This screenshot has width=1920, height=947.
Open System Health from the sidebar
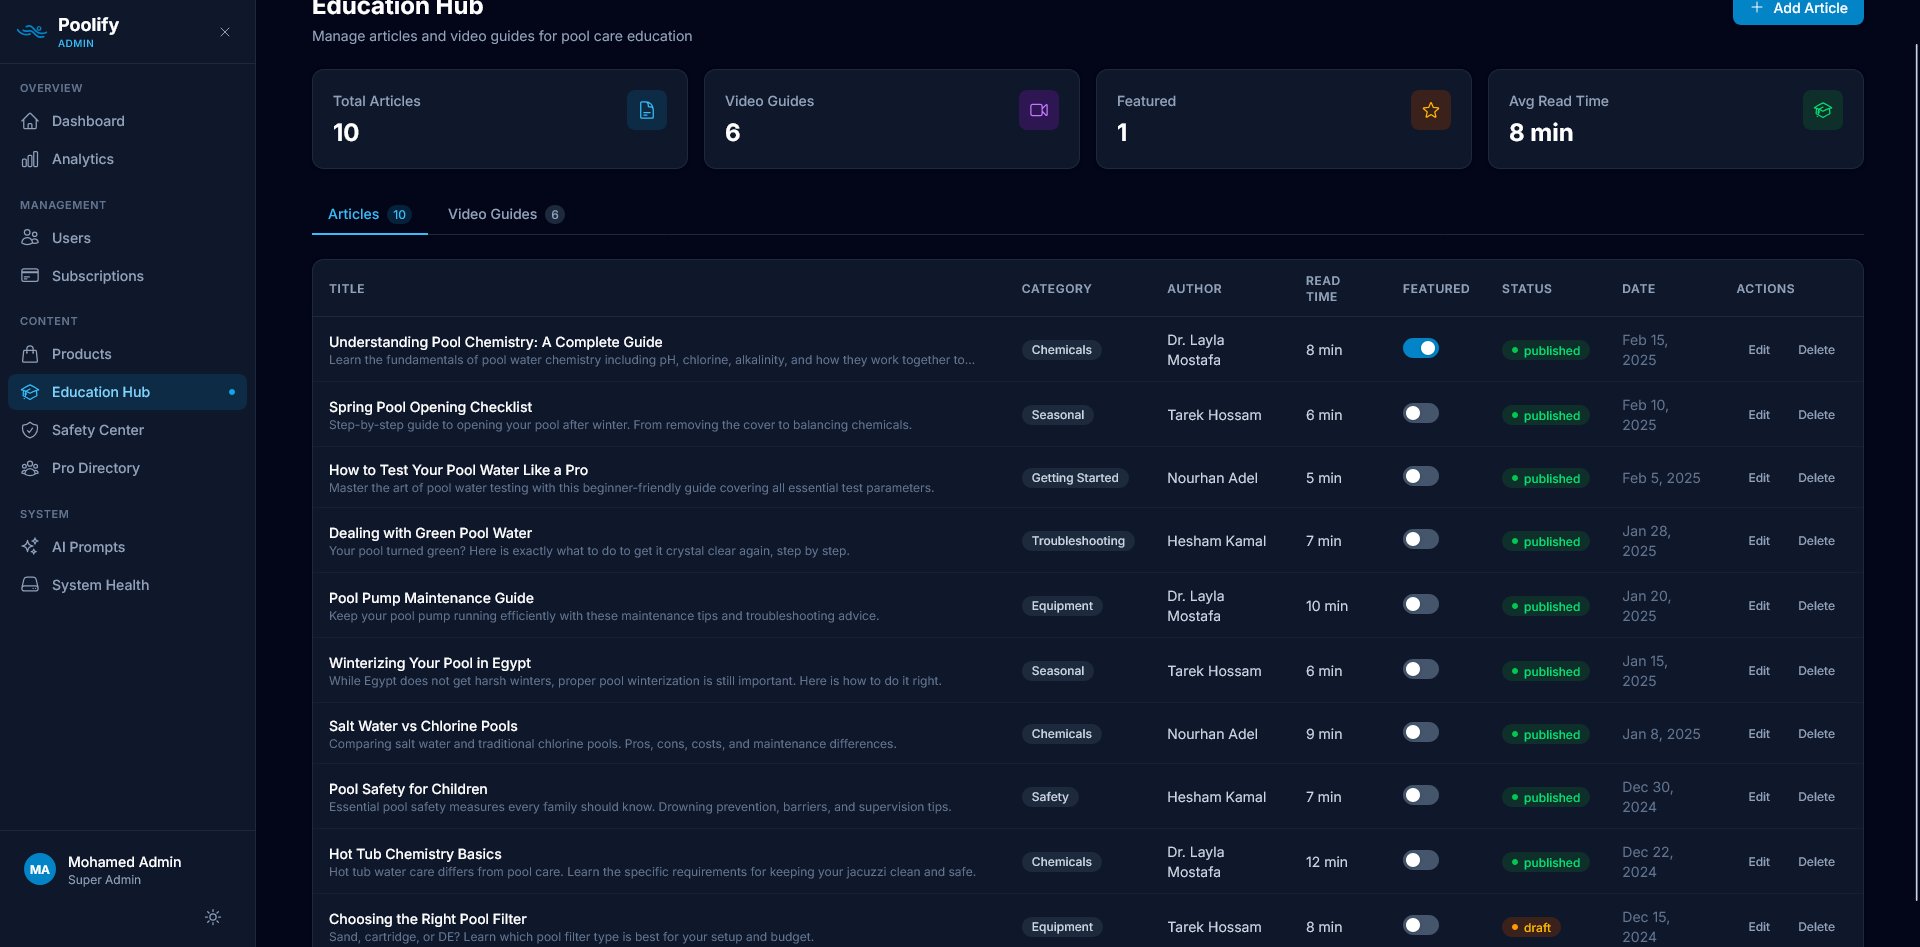point(127,585)
